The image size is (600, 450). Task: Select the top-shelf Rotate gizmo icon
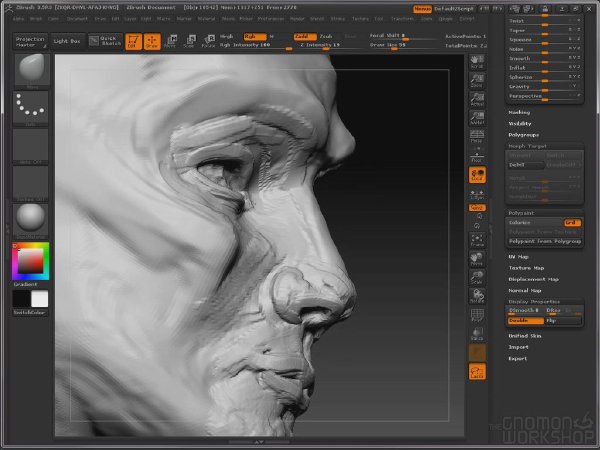[208, 41]
